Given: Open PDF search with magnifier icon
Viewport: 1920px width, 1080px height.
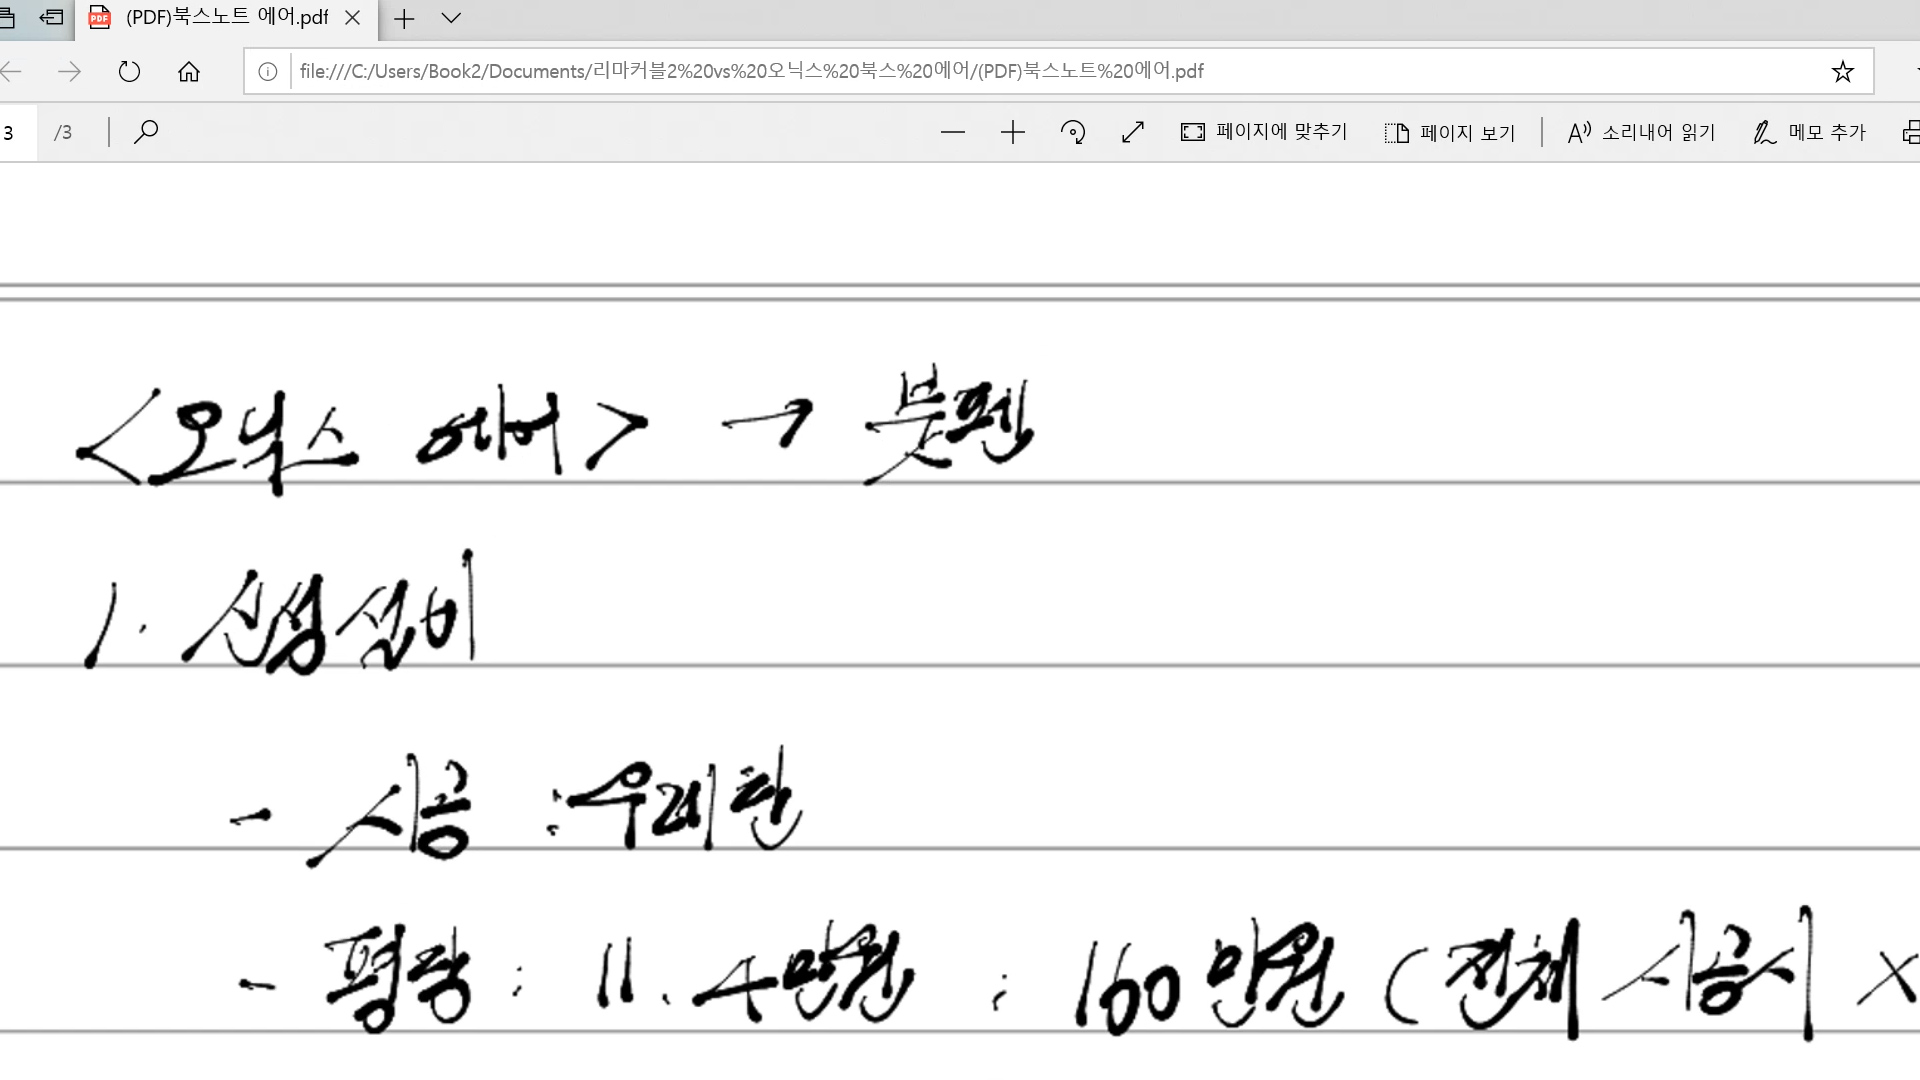Looking at the screenshot, I should coord(146,132).
